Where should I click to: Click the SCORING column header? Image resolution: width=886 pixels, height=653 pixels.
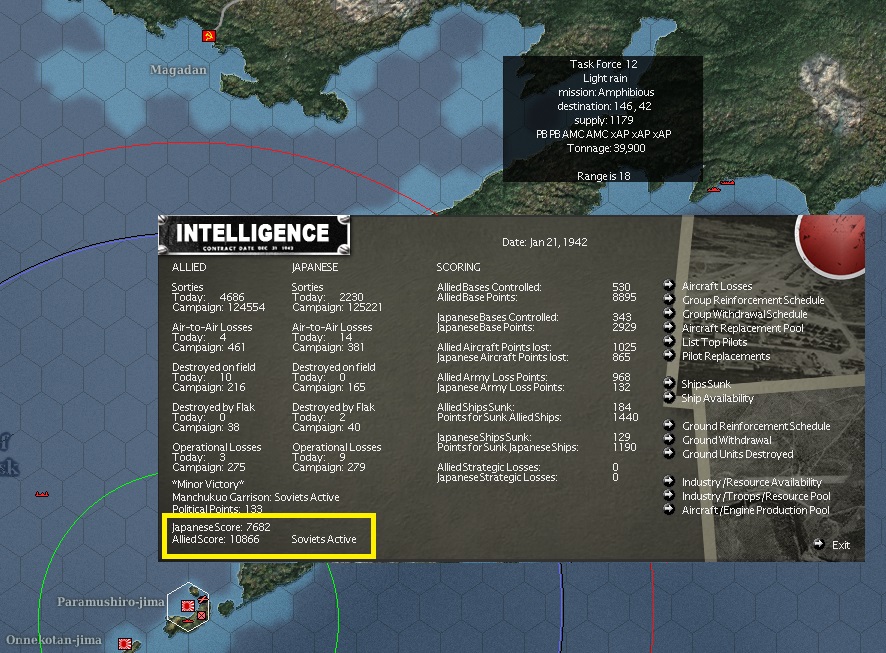click(x=458, y=267)
